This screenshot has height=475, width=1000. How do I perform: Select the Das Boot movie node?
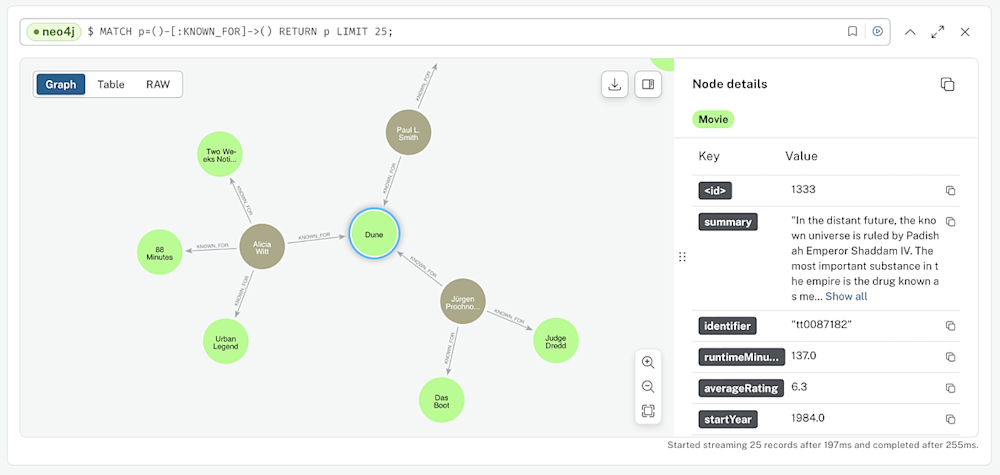441,400
